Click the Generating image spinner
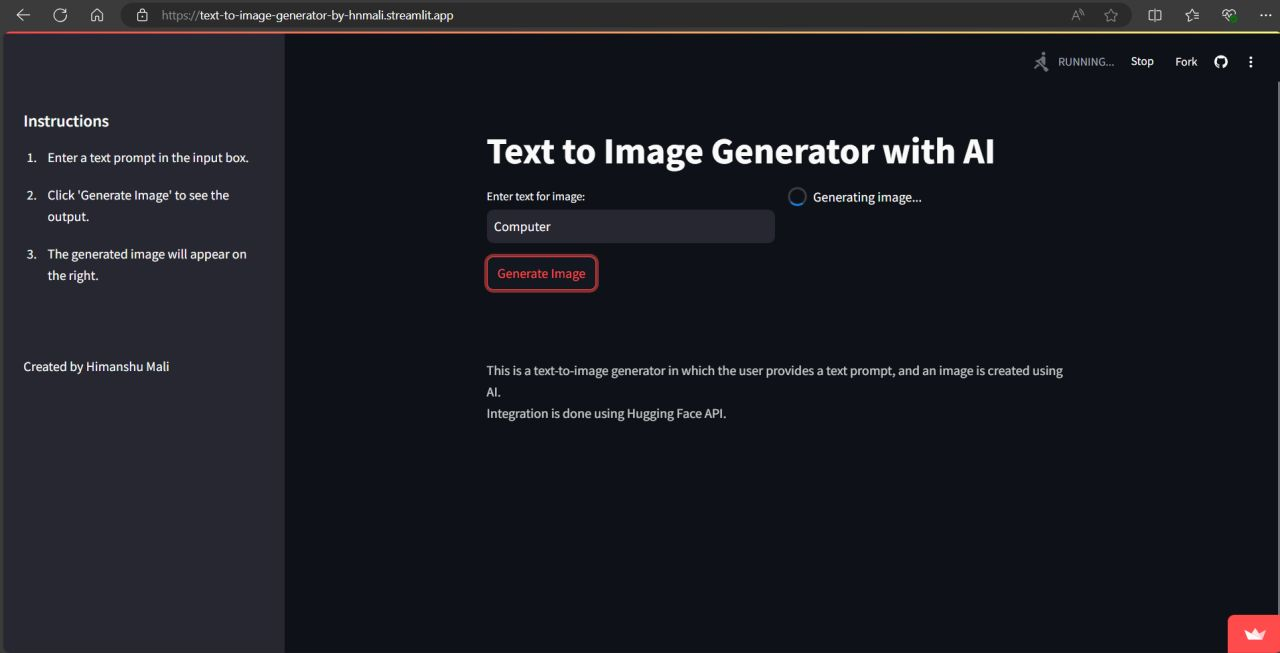This screenshot has height=653, width=1280. tap(797, 196)
